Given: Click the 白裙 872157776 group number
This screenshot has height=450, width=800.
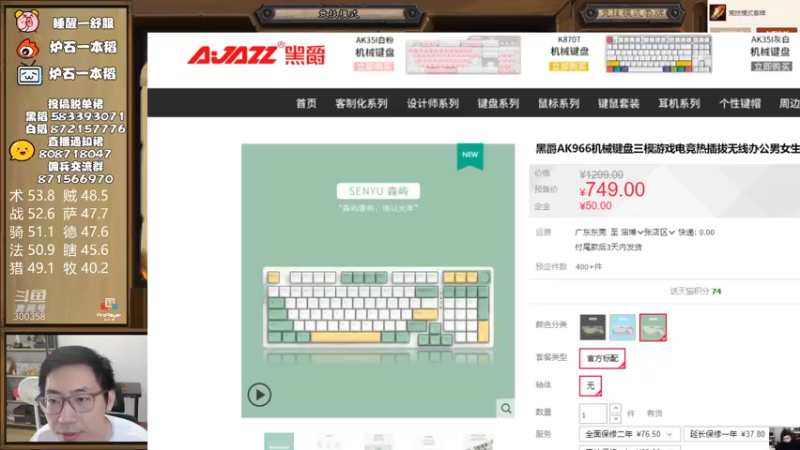Looking at the screenshot, I should tap(76, 129).
